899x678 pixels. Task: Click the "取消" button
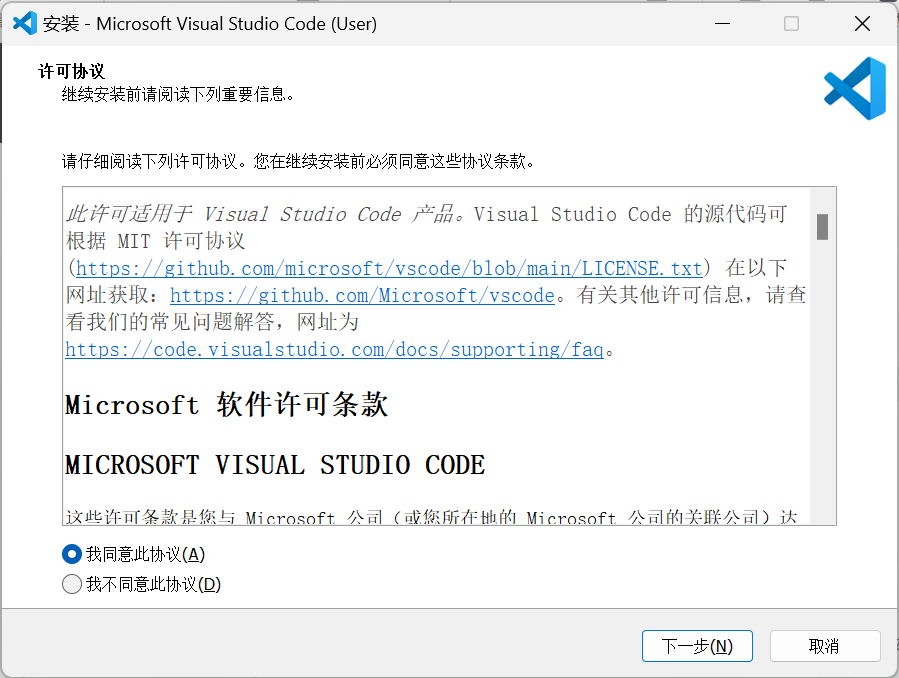[x=824, y=646]
